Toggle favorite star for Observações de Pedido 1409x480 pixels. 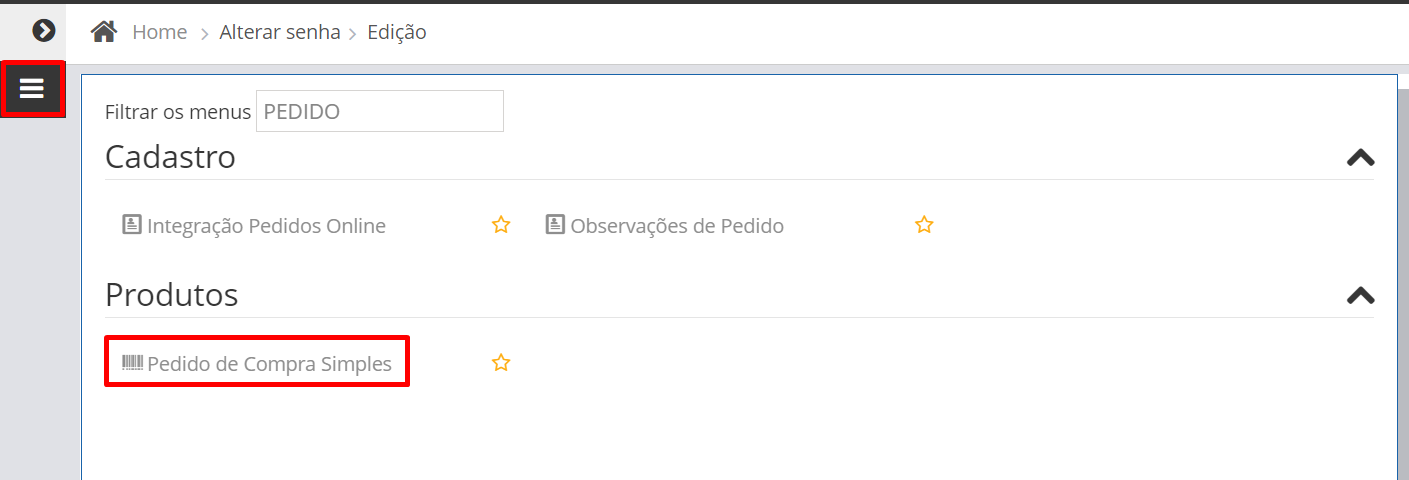pos(924,225)
